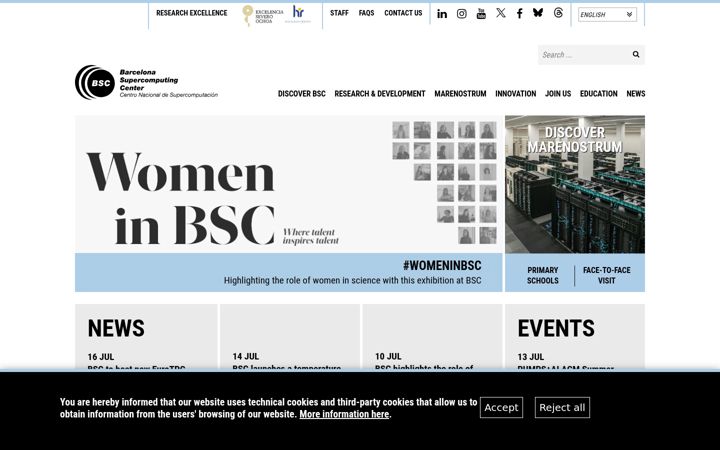The height and width of the screenshot is (450, 720).
Task: Open the Bluesky butterfly icon
Action: pos(538,12)
